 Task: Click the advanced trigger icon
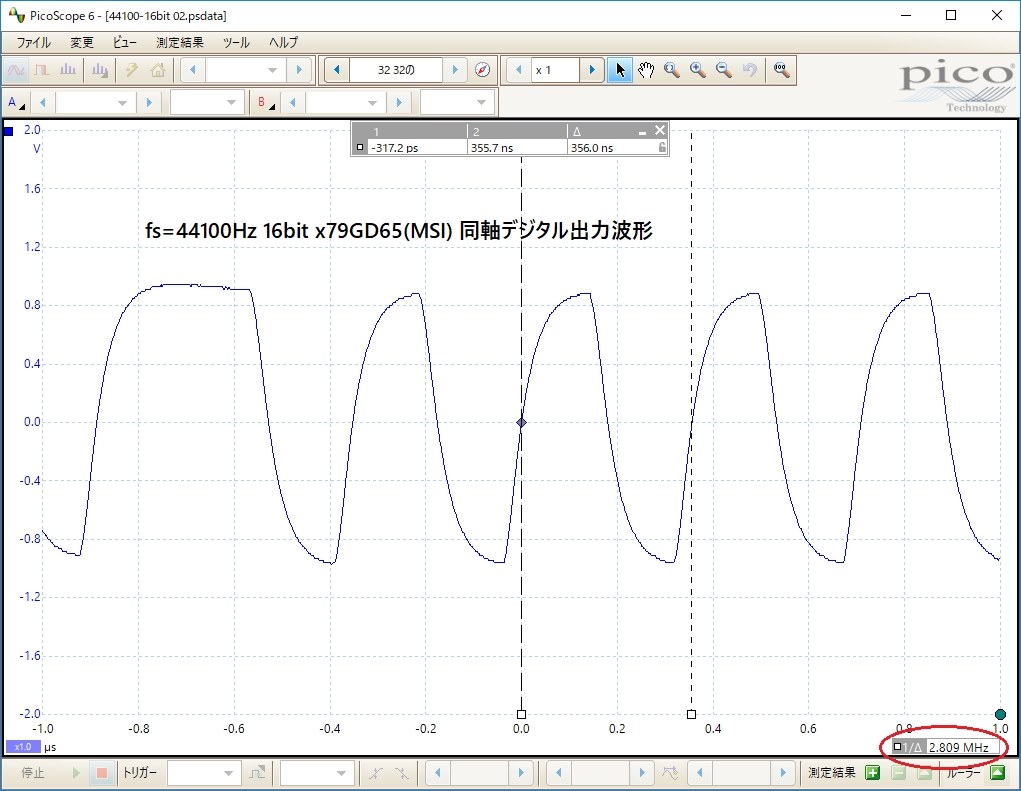[257, 773]
